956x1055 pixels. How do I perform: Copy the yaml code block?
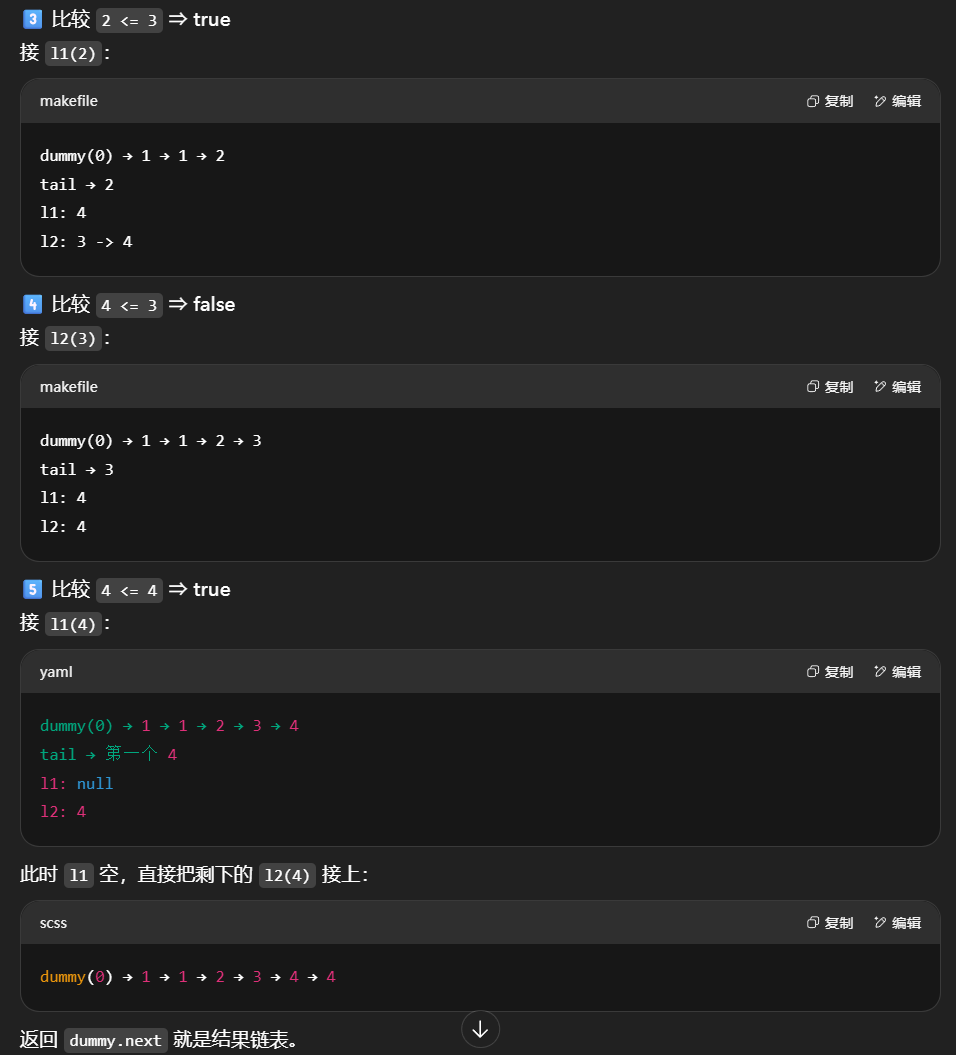(x=830, y=672)
